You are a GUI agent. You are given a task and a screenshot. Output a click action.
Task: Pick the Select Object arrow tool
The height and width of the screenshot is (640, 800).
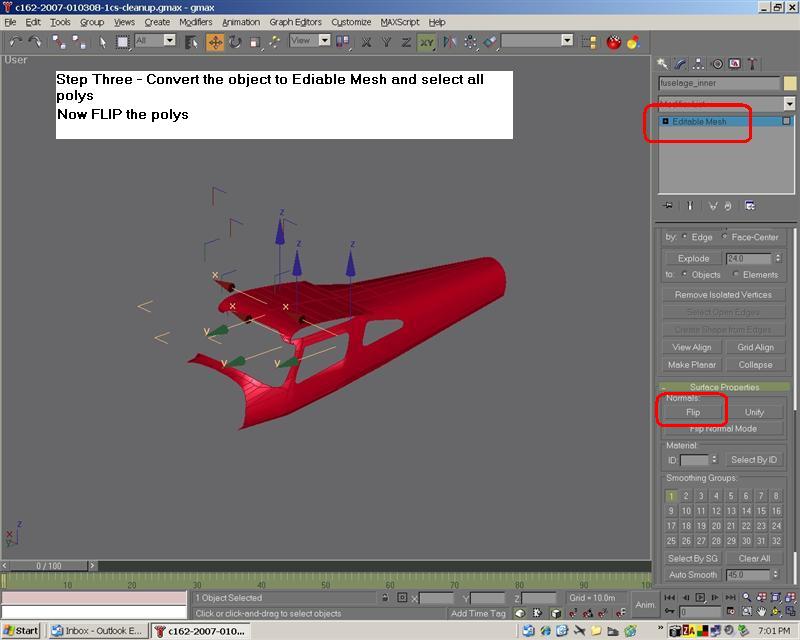coord(103,42)
